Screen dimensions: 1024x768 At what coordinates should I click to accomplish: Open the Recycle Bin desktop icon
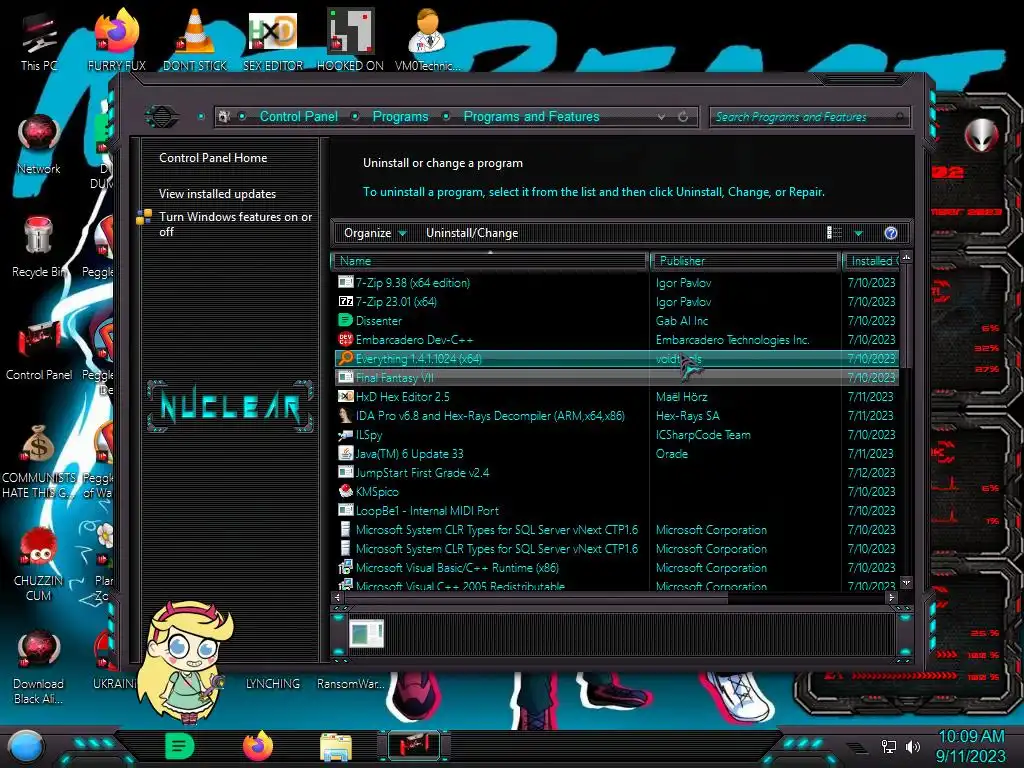tap(39, 247)
